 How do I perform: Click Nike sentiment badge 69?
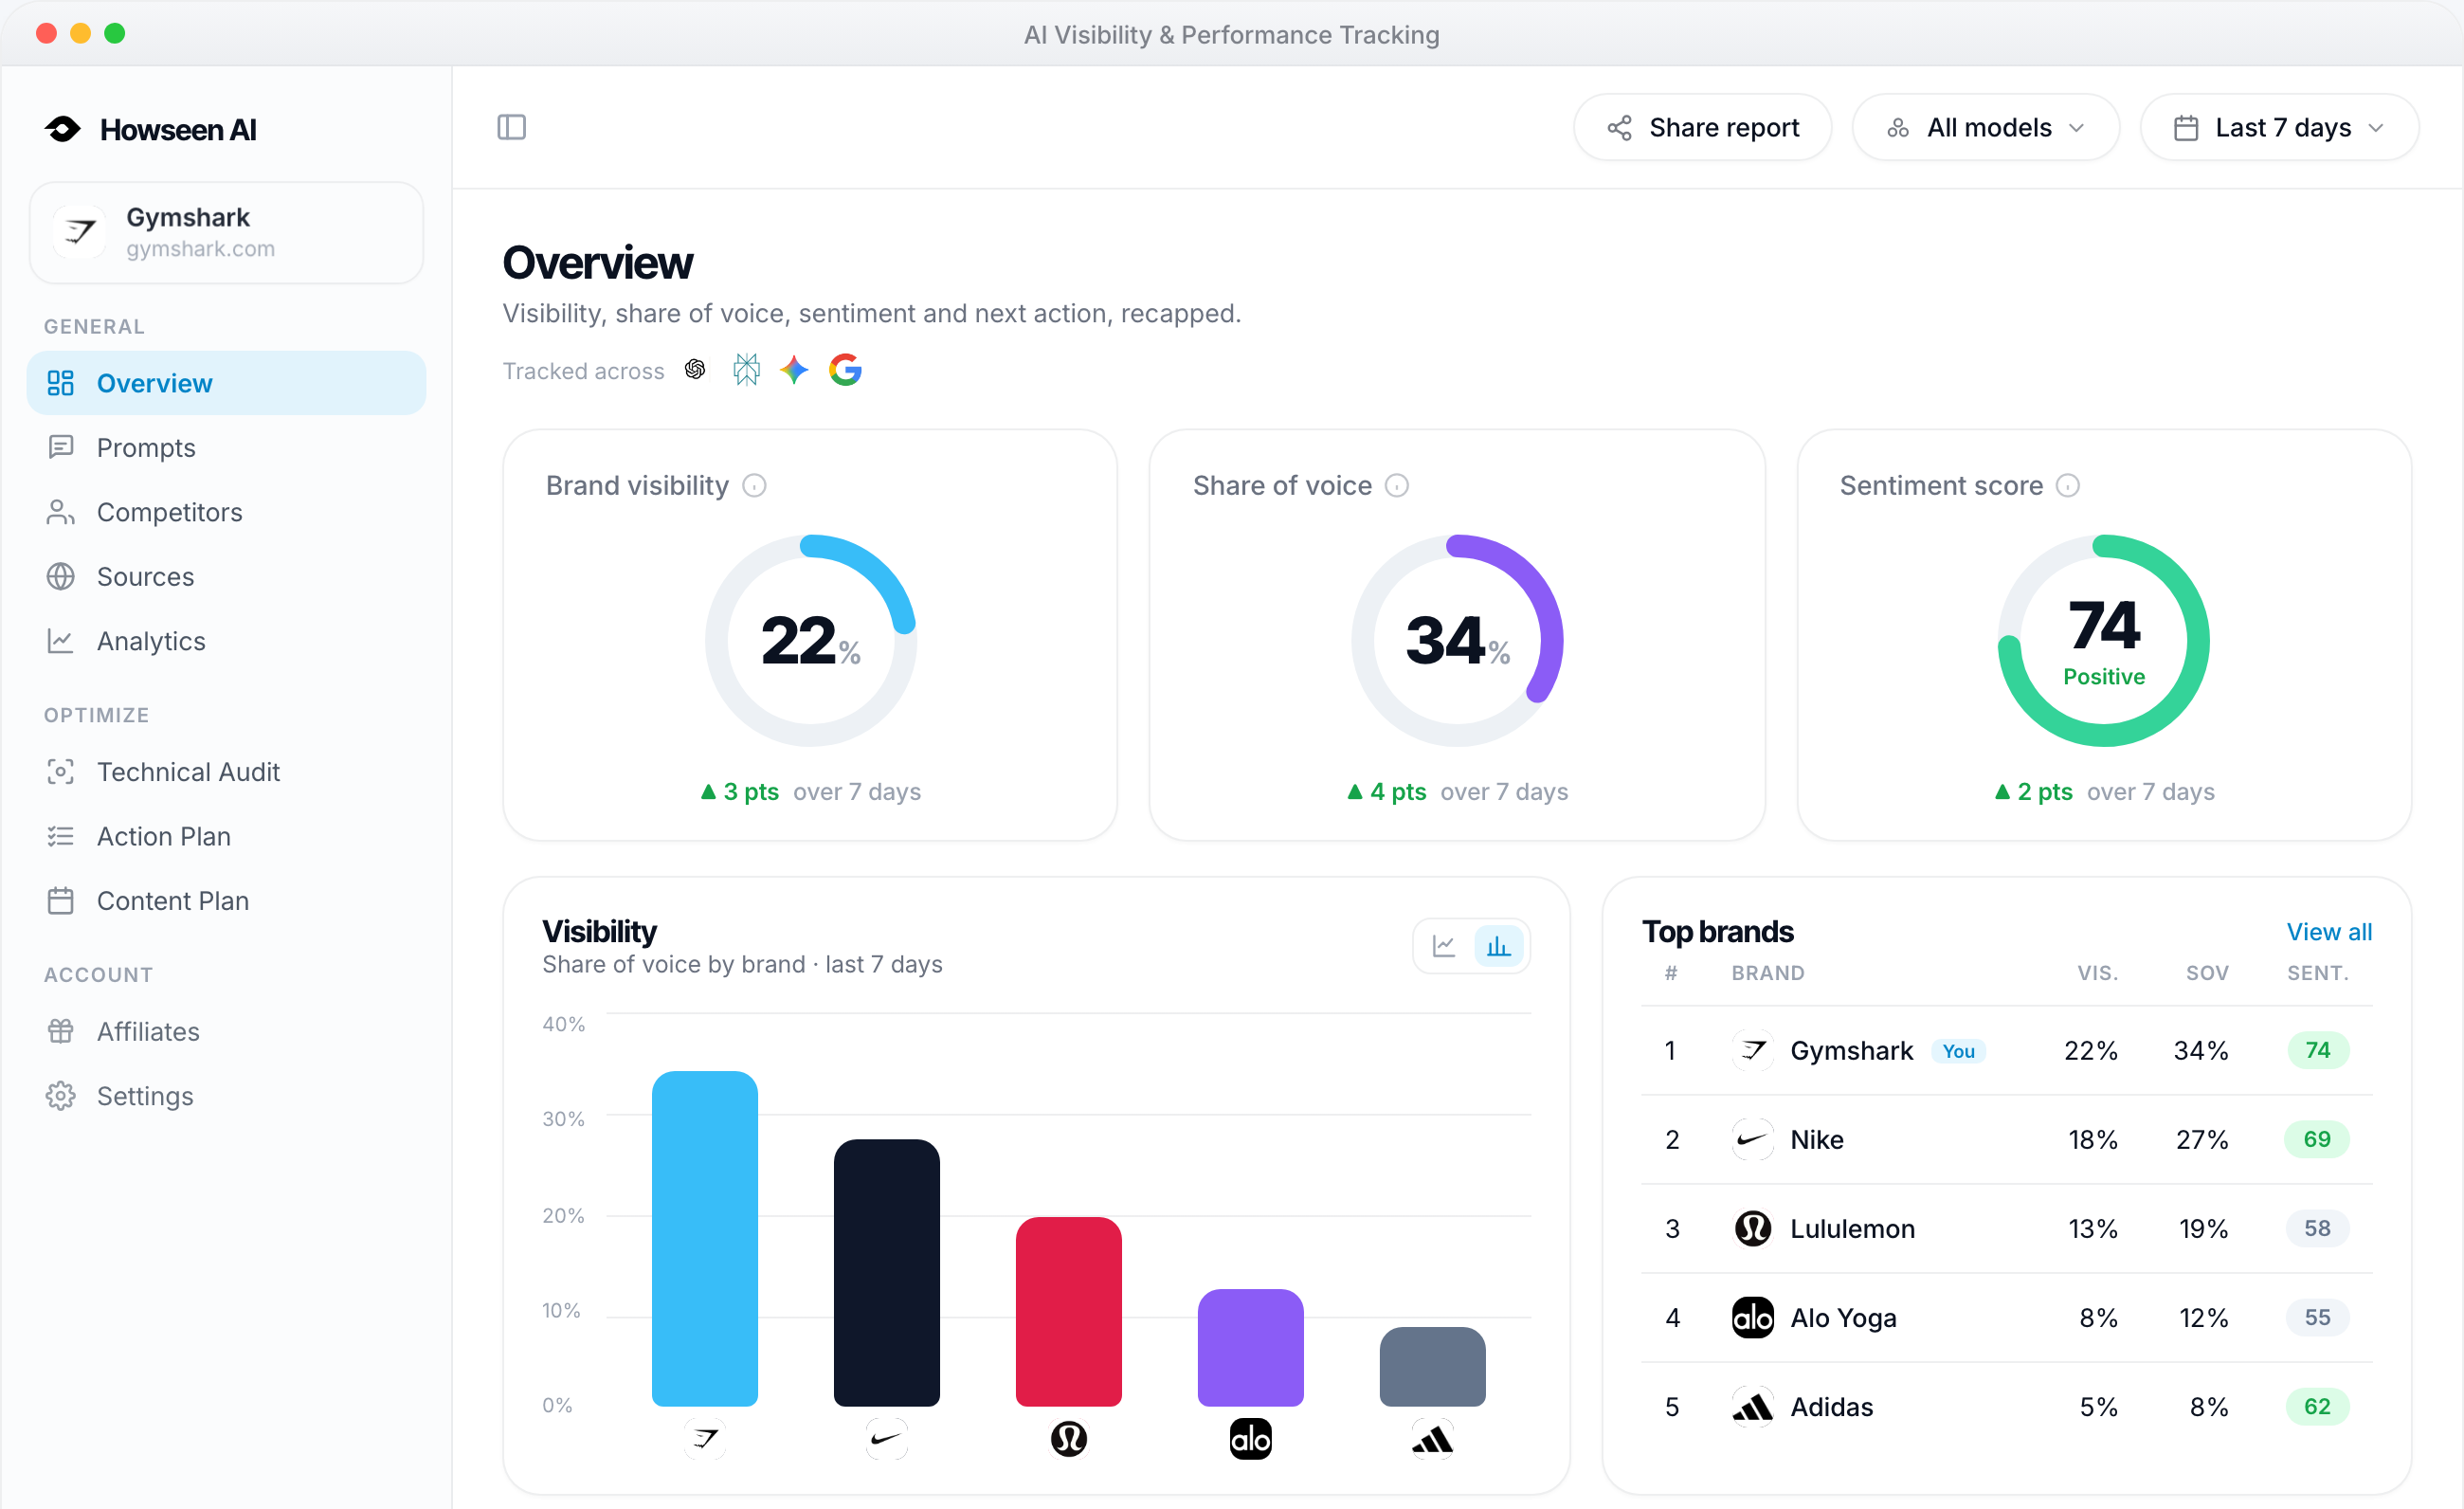2317,1139
